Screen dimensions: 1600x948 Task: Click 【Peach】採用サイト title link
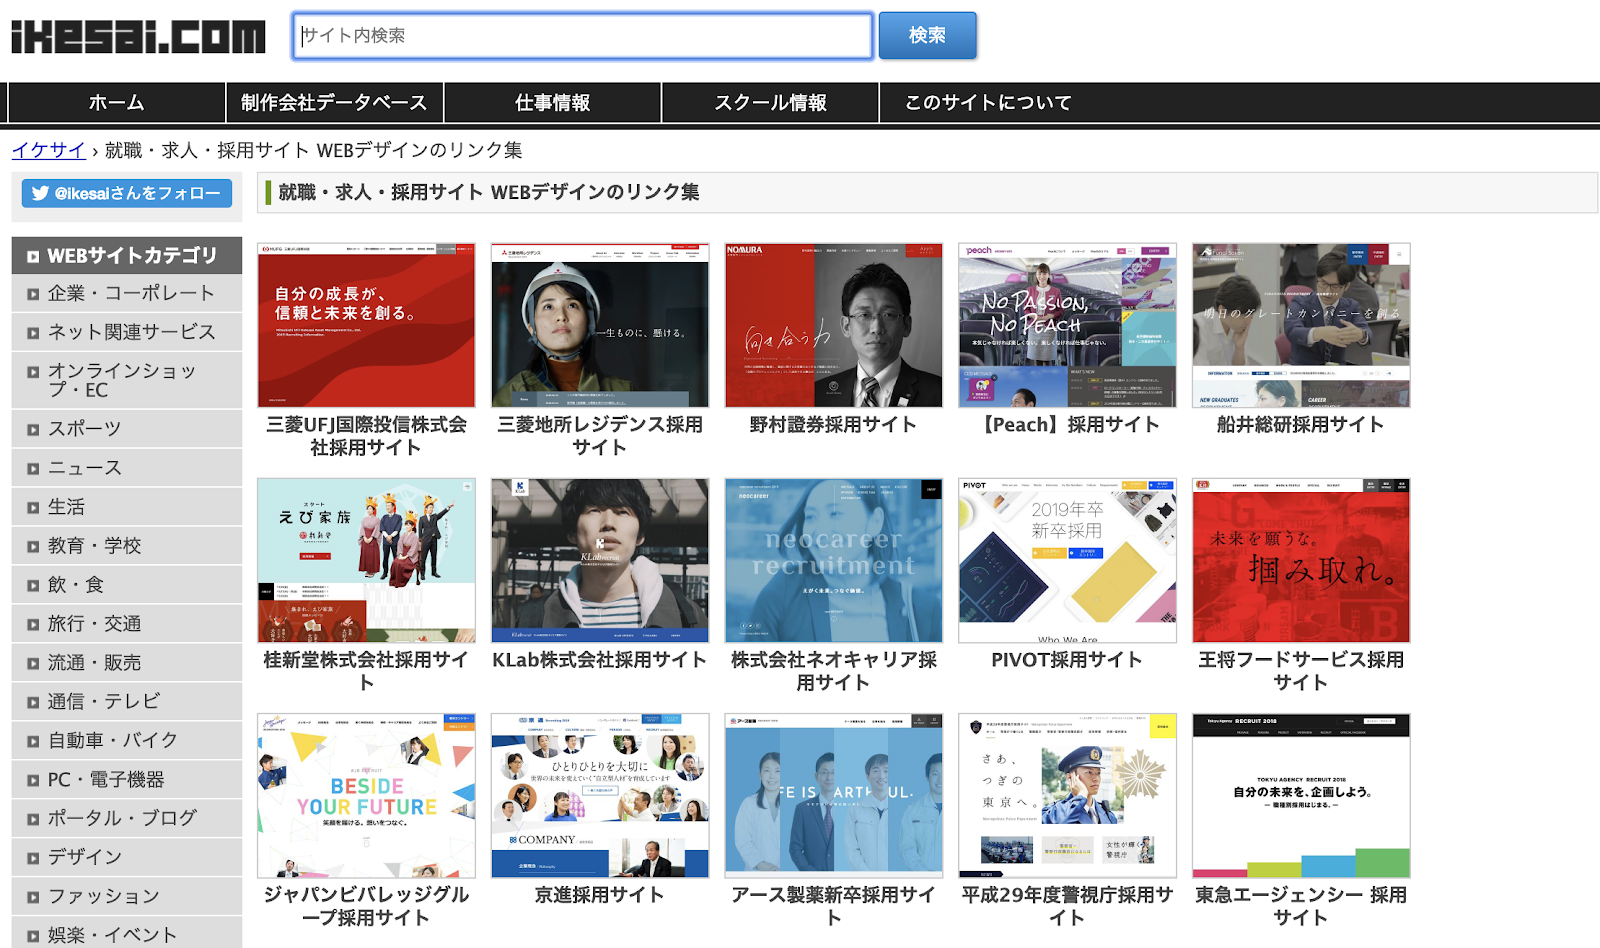[x=1067, y=425]
